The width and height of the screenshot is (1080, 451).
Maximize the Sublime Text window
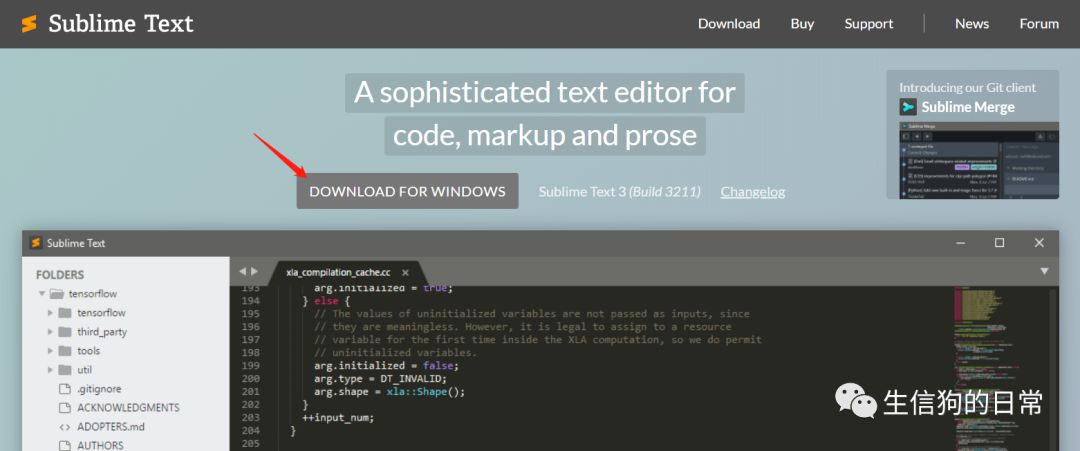[999, 243]
